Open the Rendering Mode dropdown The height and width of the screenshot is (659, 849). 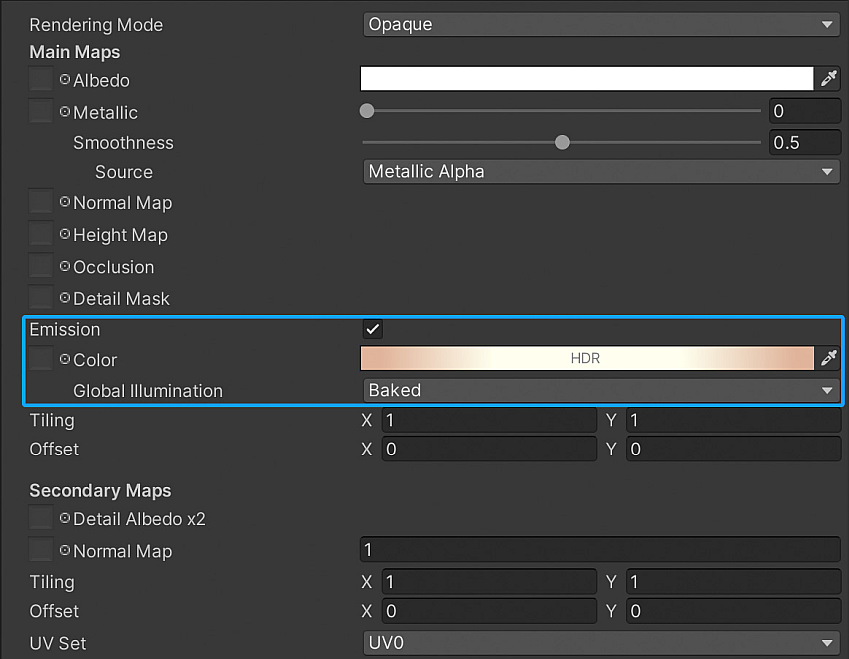coord(600,23)
